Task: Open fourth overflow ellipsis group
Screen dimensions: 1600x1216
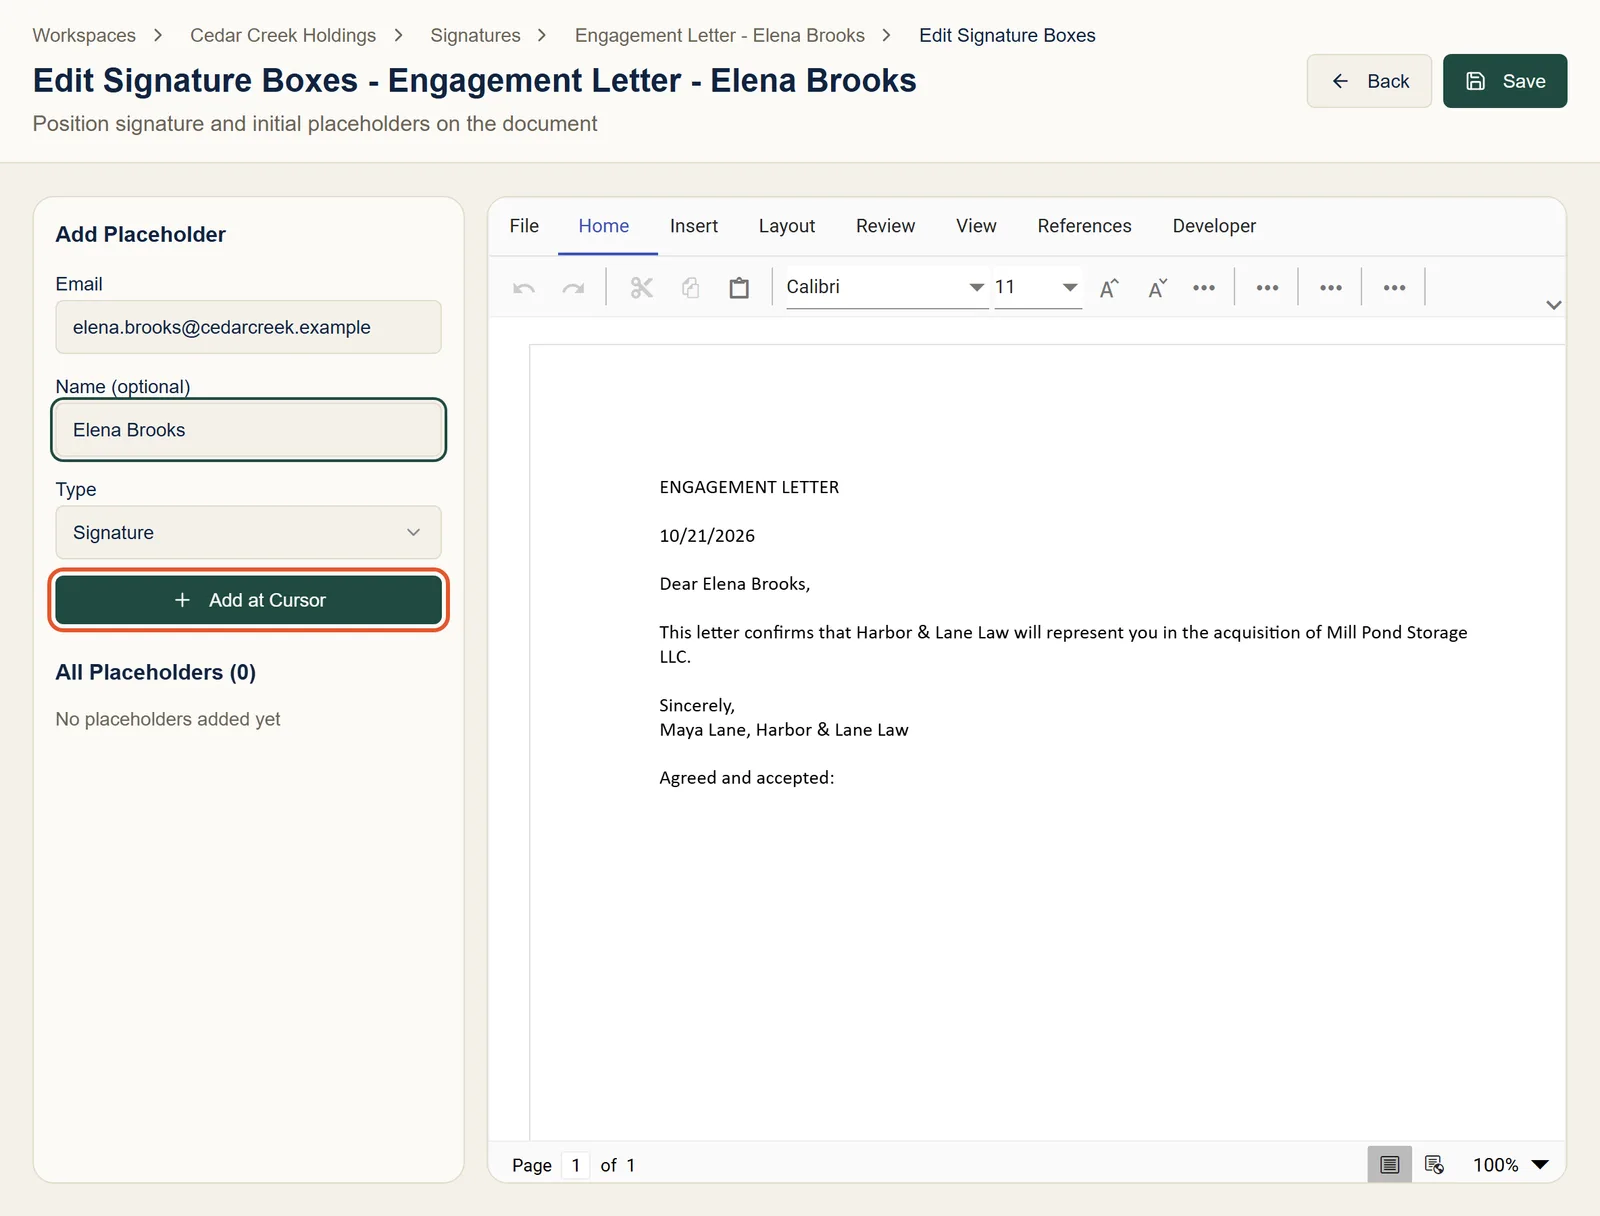Action: tap(1394, 288)
